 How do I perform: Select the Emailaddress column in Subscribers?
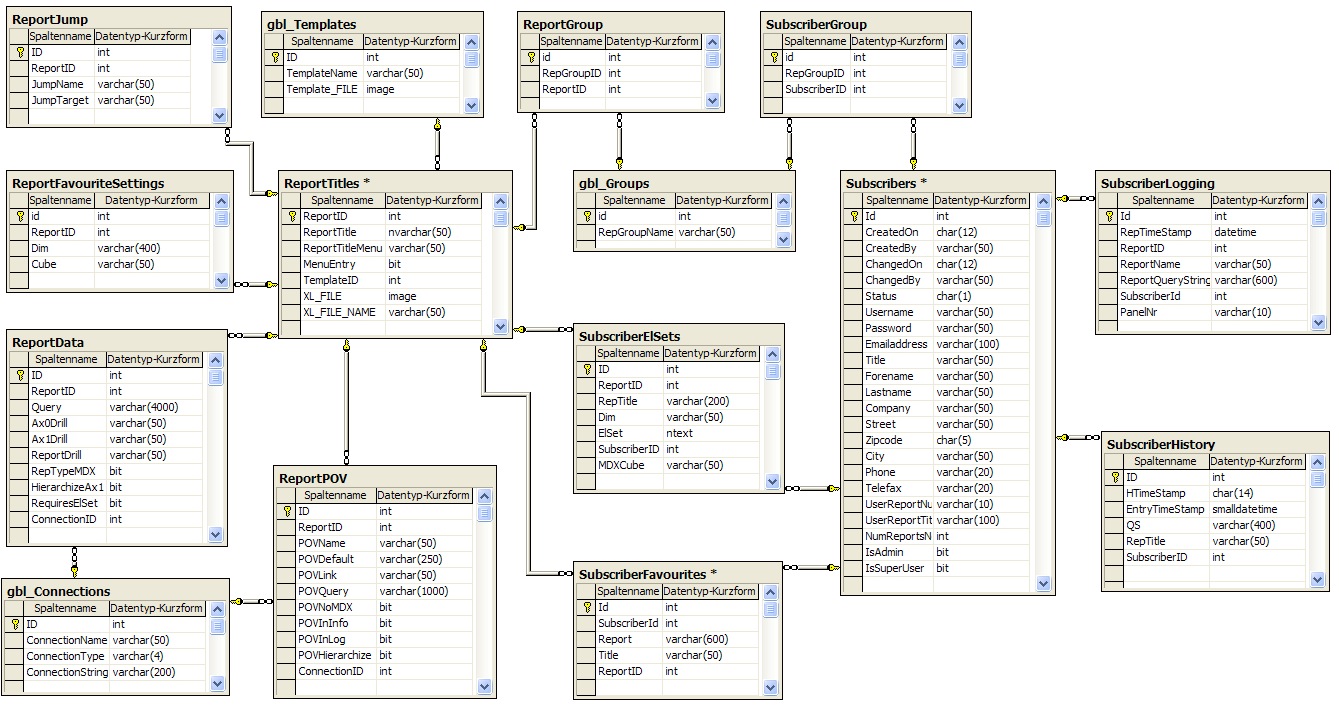[896, 344]
